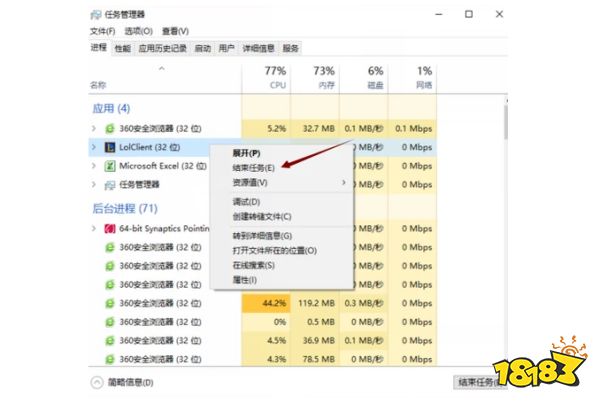Select the 后台进程 (71) group heading

coord(125,209)
